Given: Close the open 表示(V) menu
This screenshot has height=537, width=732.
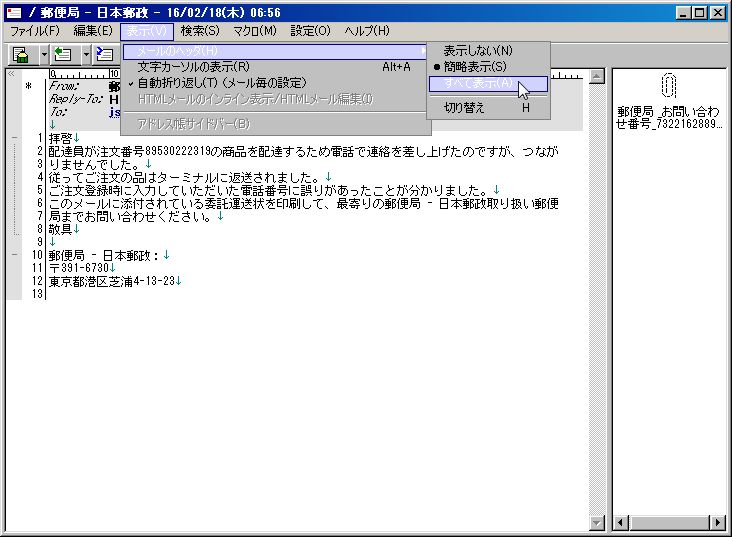Looking at the screenshot, I should pos(147,31).
